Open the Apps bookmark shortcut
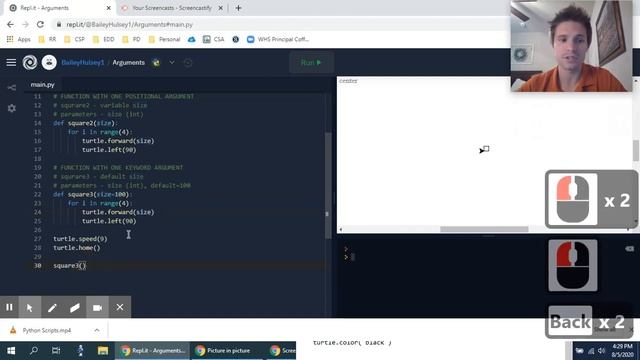 coord(19,39)
